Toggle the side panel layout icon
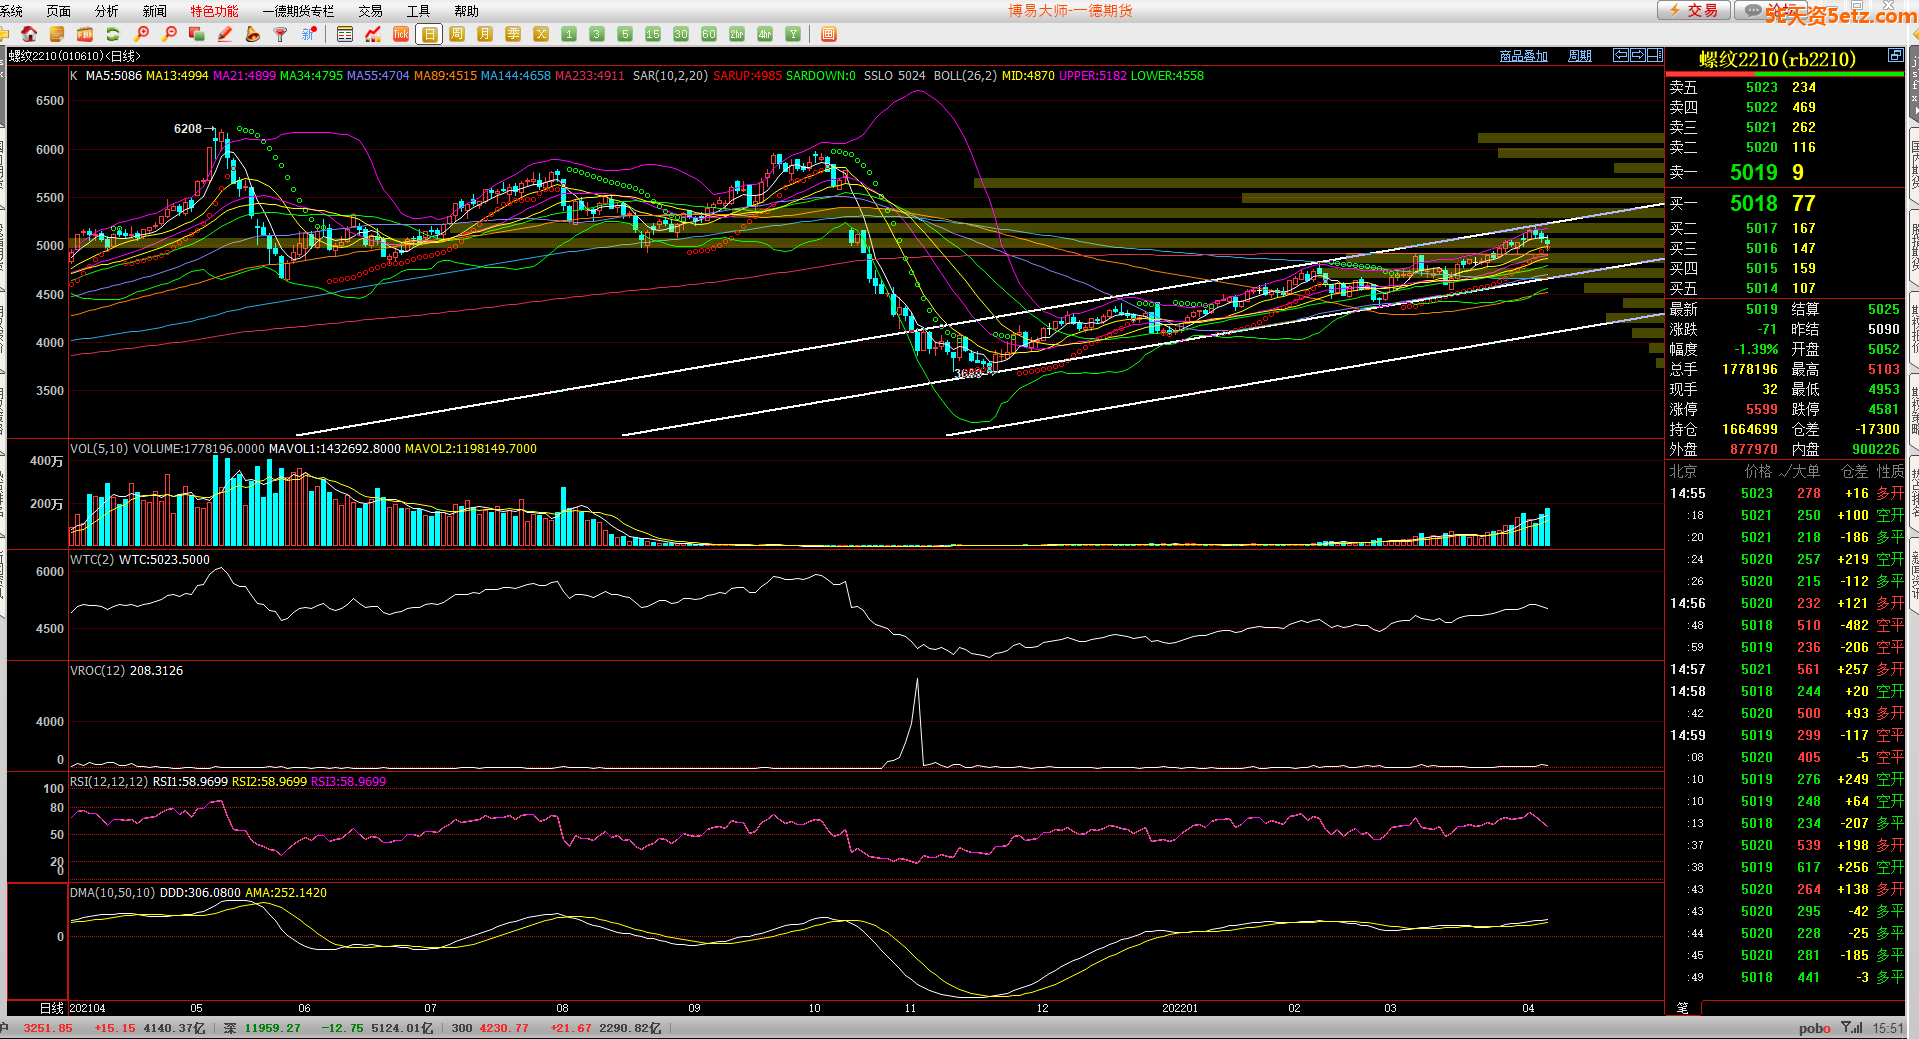The image size is (1919, 1039). 1655,55
